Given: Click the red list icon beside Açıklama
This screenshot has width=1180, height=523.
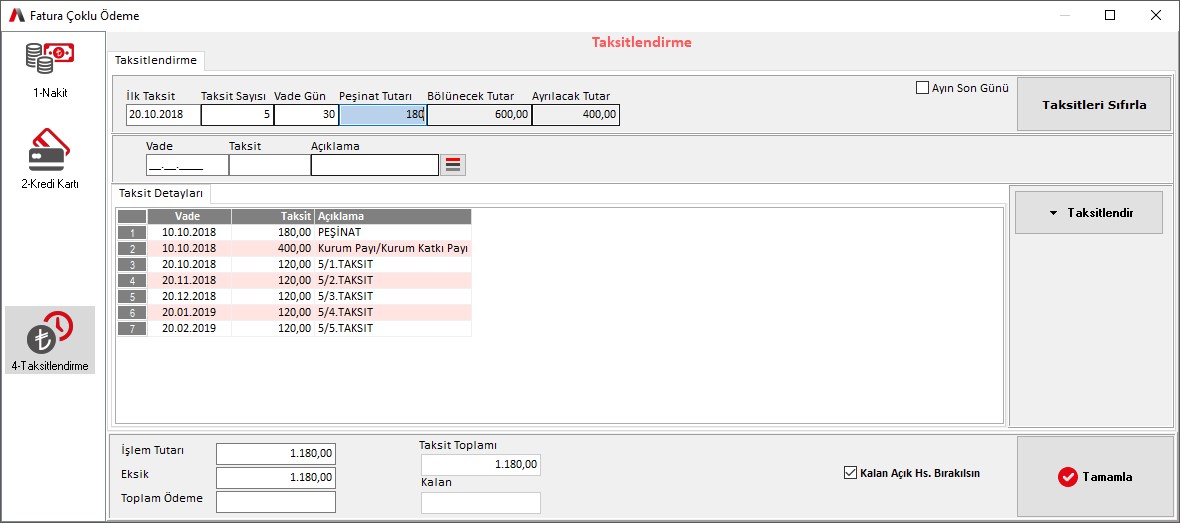Looking at the screenshot, I should tap(453, 165).
